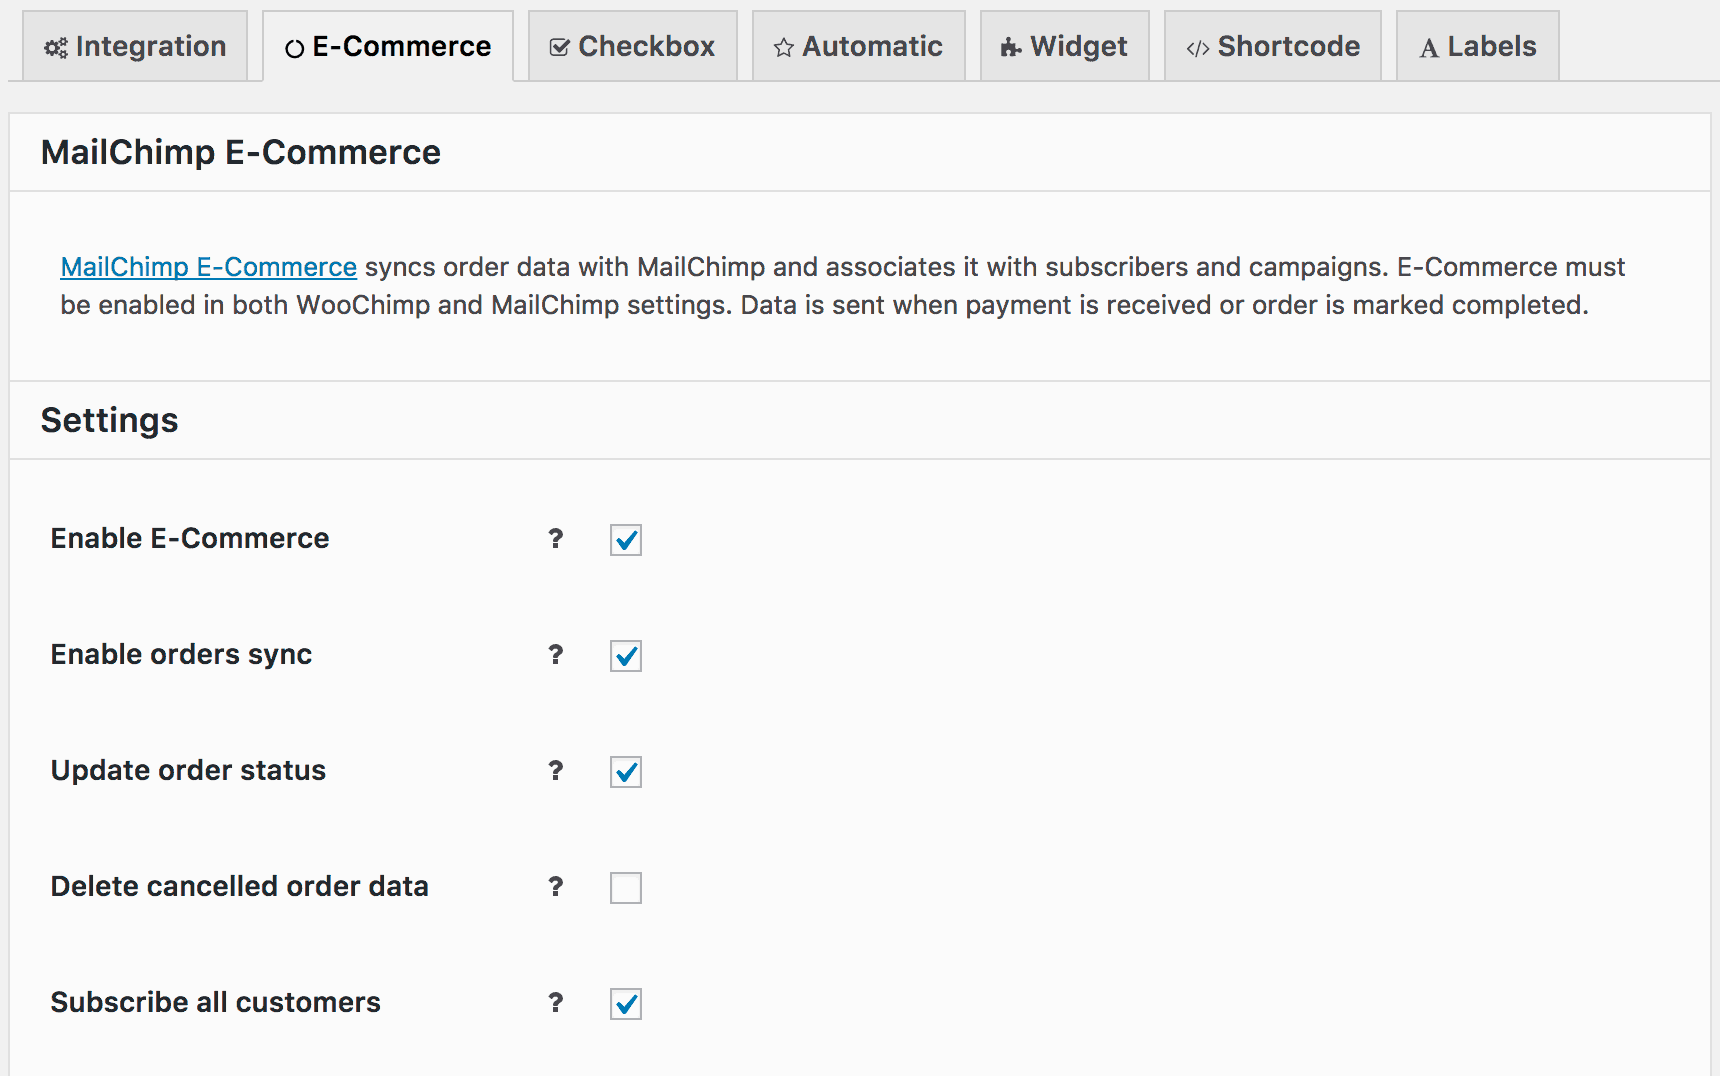
Task: Open the Automatic tab
Action: pyautogui.click(x=858, y=46)
